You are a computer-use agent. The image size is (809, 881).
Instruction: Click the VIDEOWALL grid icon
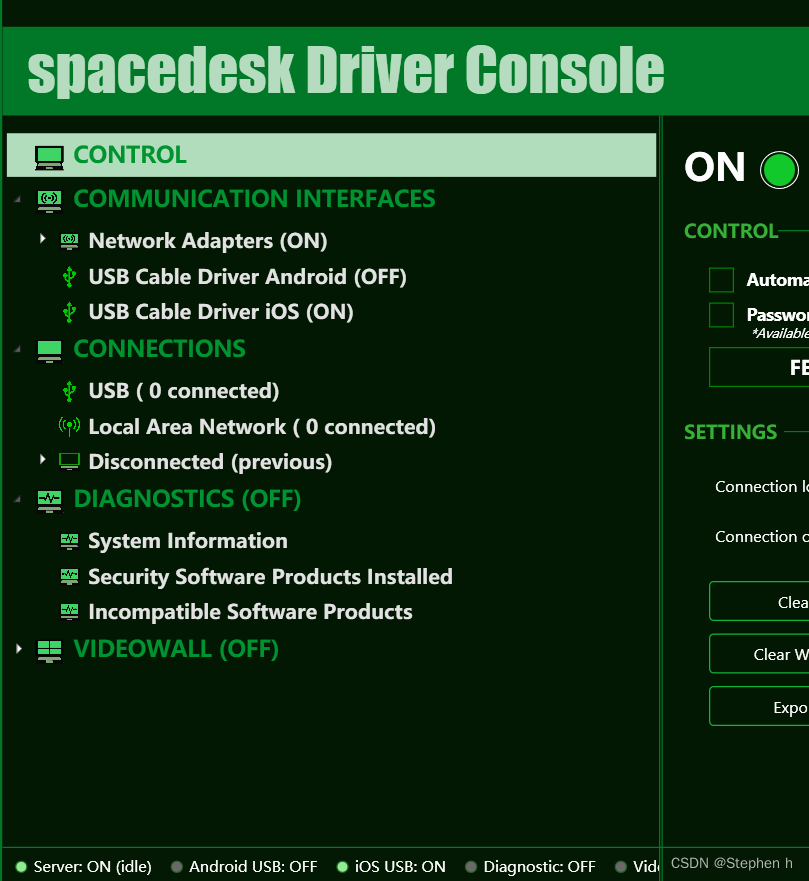[49, 651]
